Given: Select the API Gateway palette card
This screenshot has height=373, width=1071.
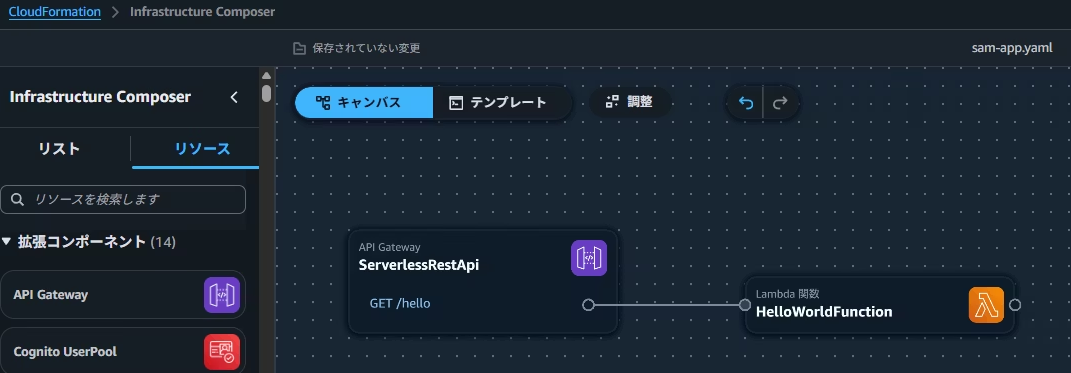Looking at the screenshot, I should pyautogui.click(x=123, y=294).
